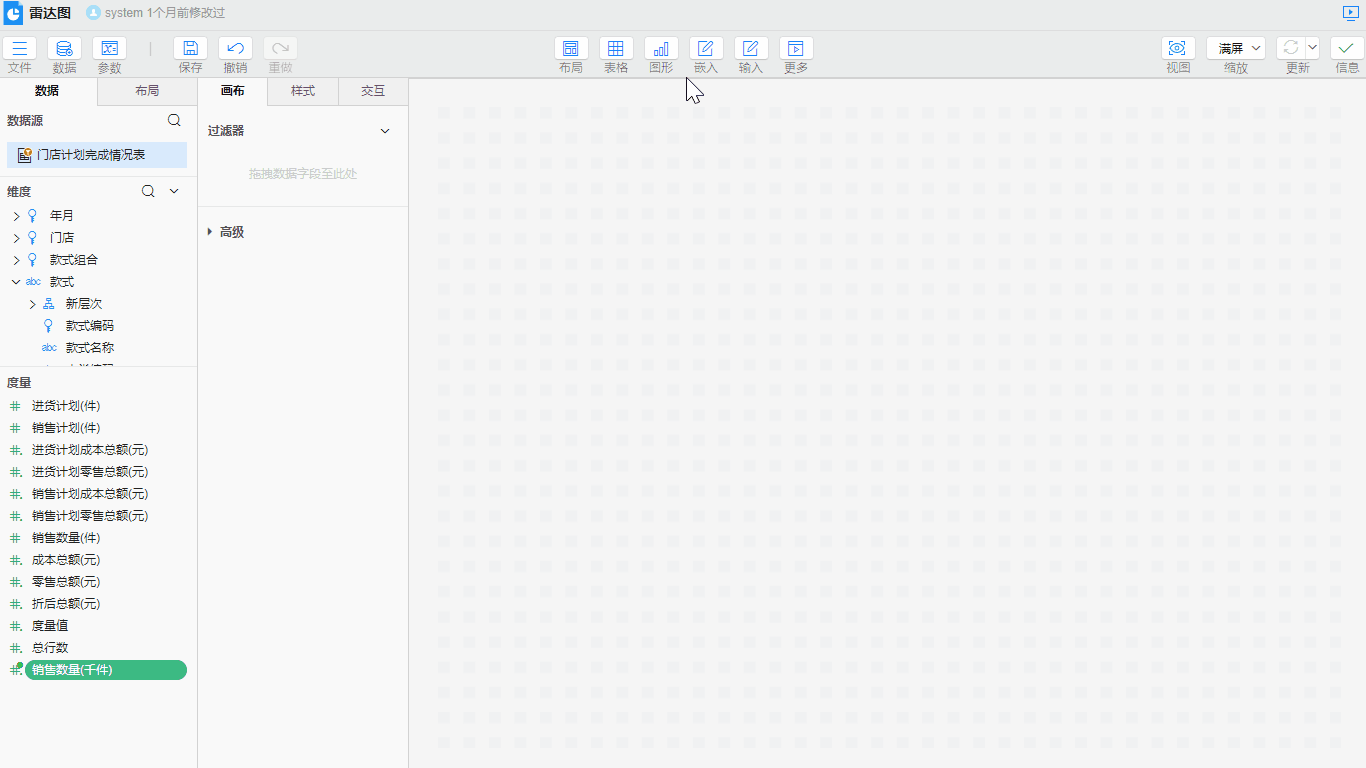
Task: Collapse the 款式 dimension folder
Action: tap(16, 282)
